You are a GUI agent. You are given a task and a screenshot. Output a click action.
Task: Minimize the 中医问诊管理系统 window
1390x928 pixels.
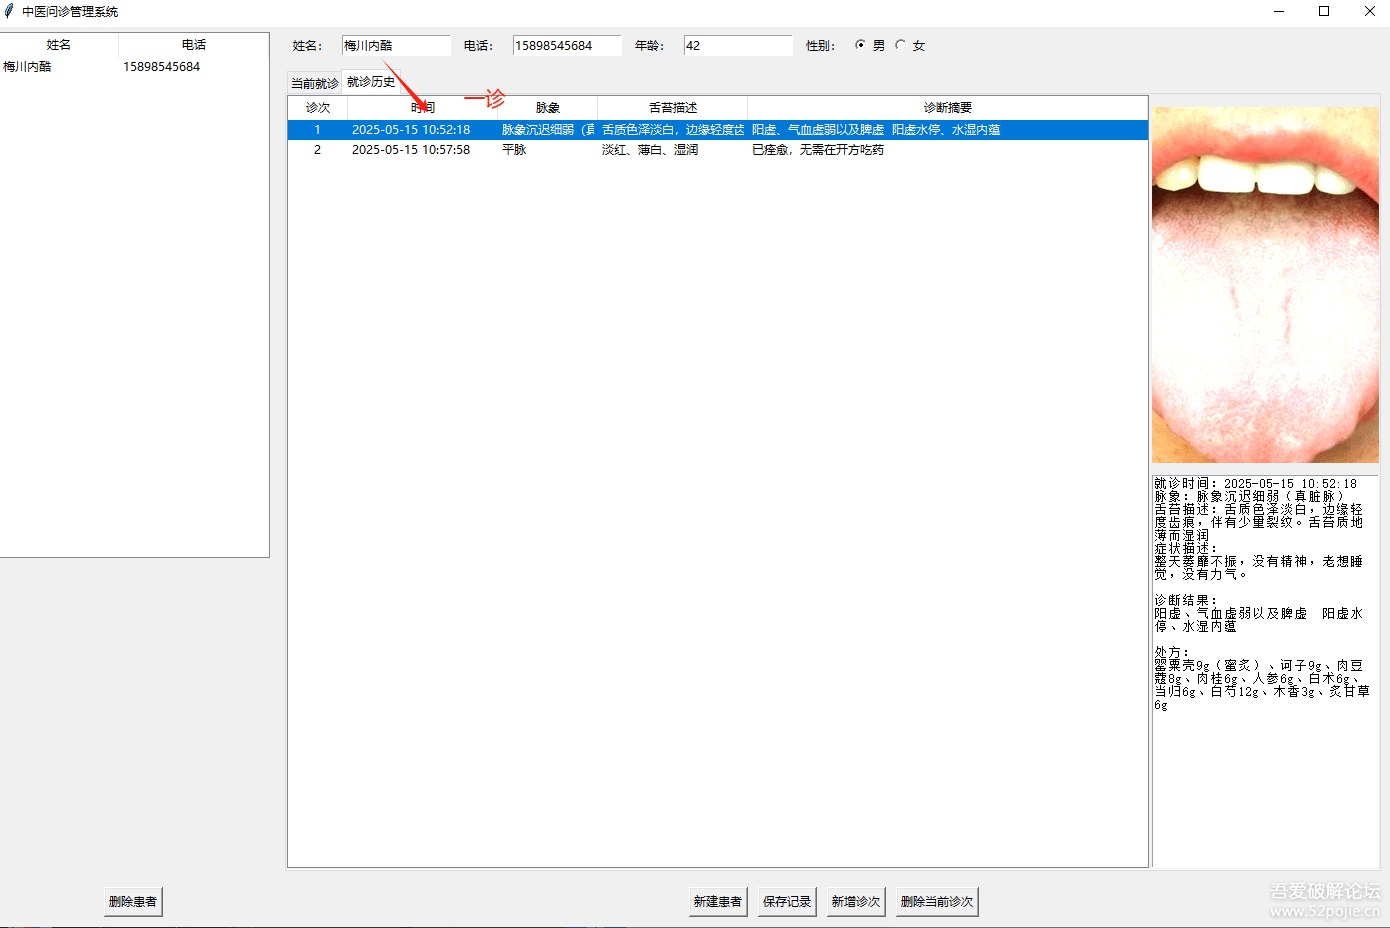1279,11
